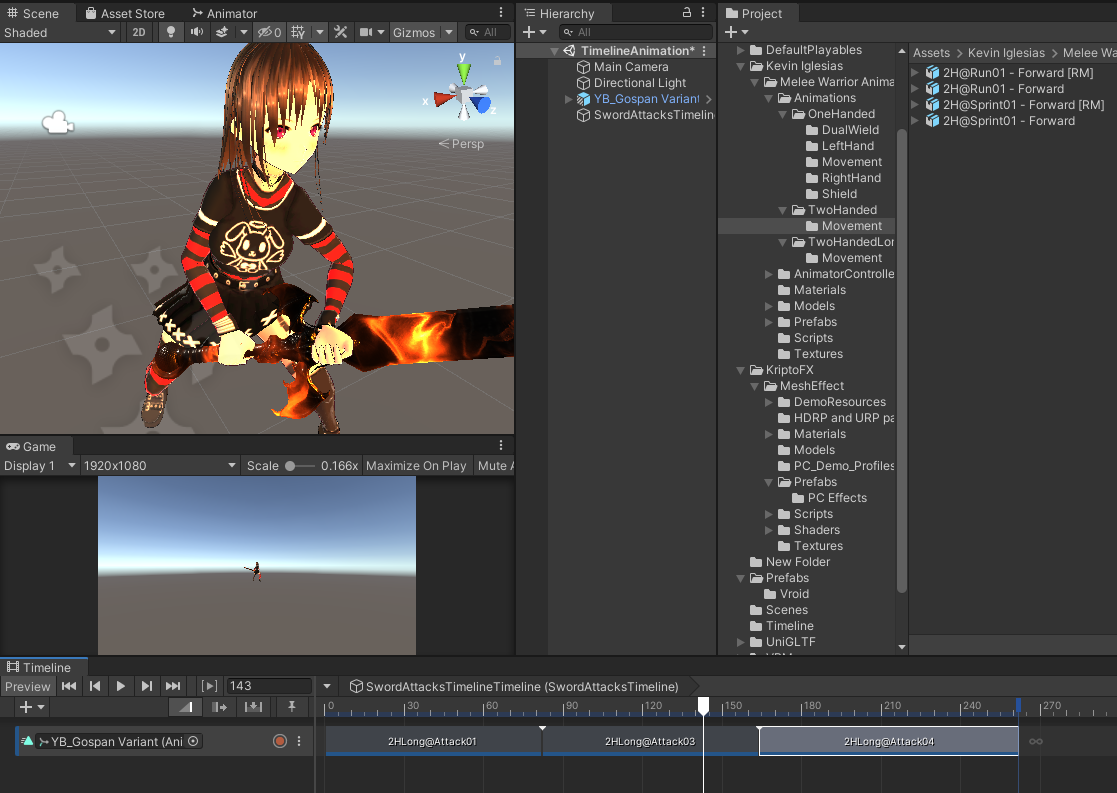Open Game panel more-options menu
Viewport: 1117px width, 793px height.
tap(501, 445)
